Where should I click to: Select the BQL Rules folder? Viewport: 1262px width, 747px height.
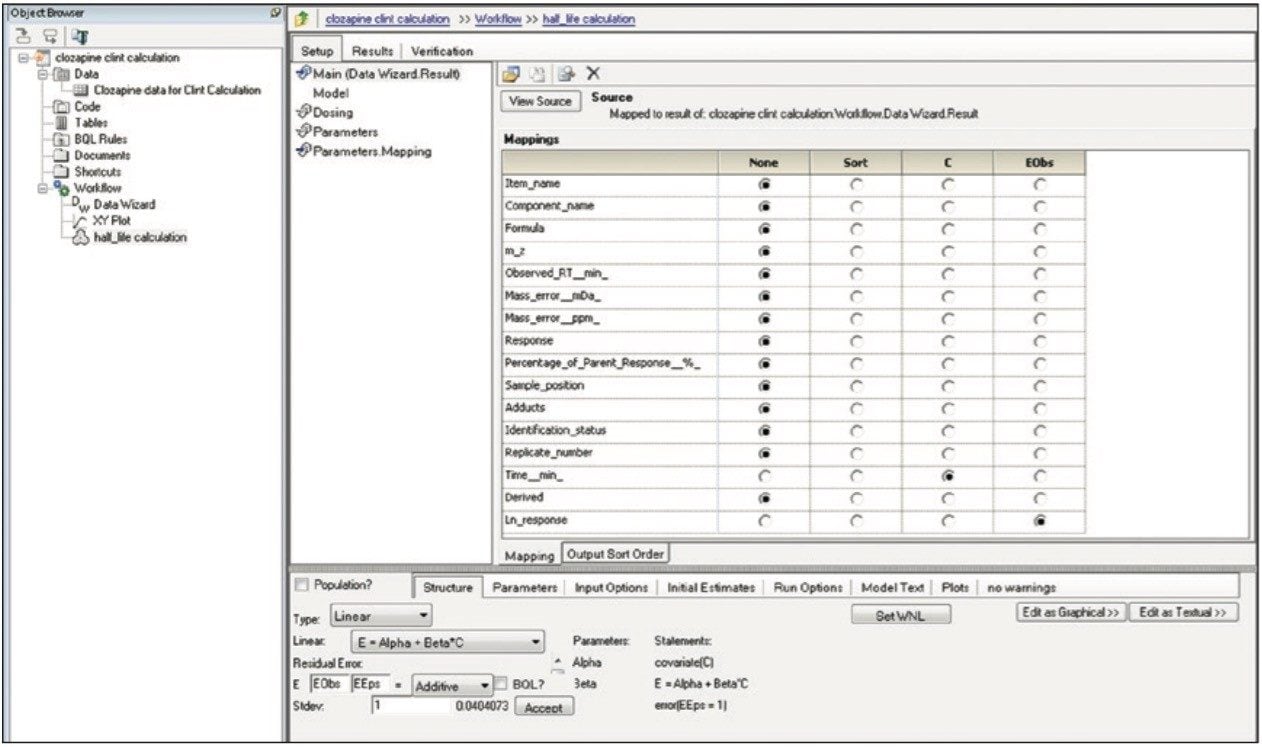point(101,139)
